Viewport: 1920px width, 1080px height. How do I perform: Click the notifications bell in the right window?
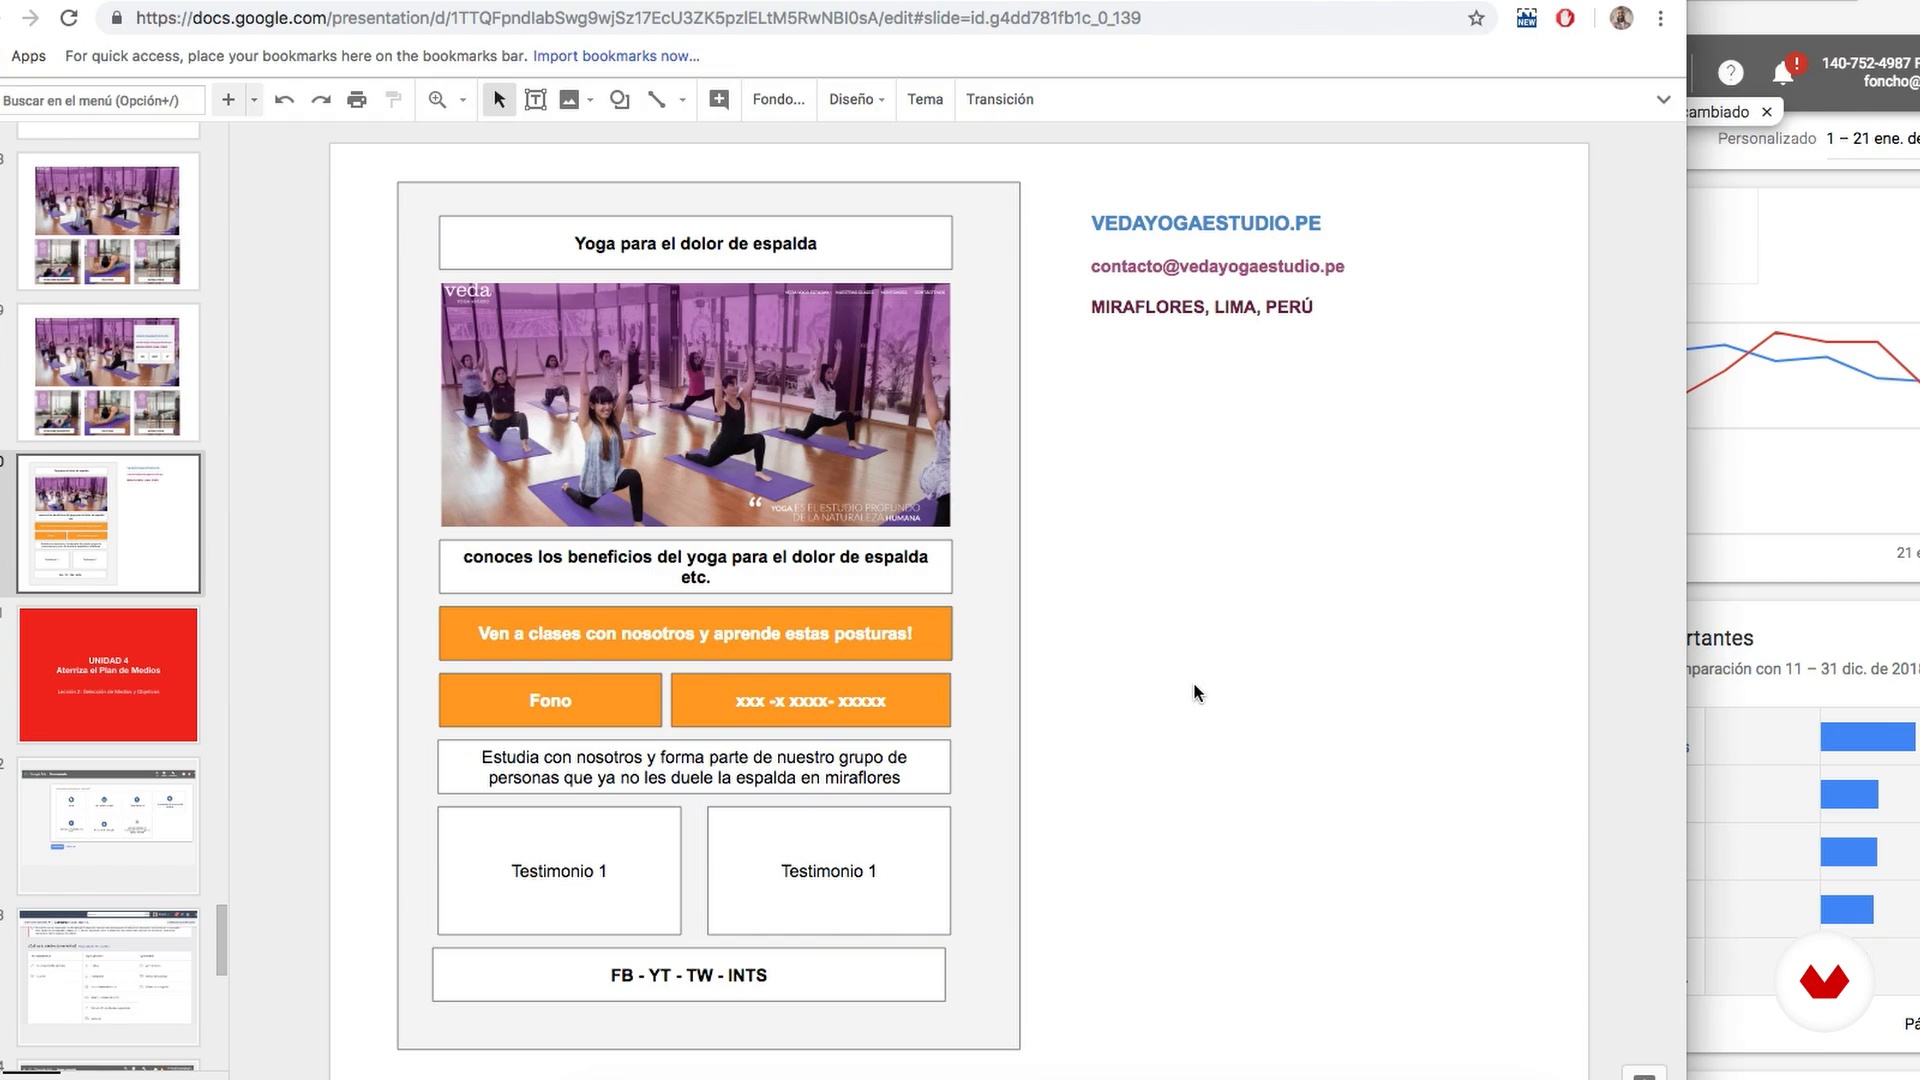click(x=1783, y=73)
